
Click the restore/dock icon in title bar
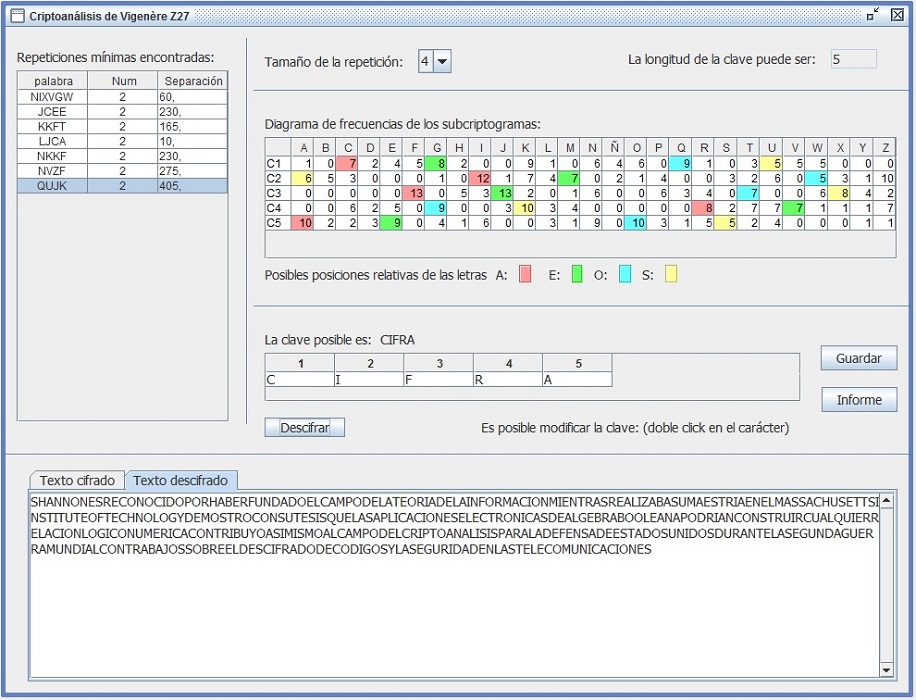point(874,14)
